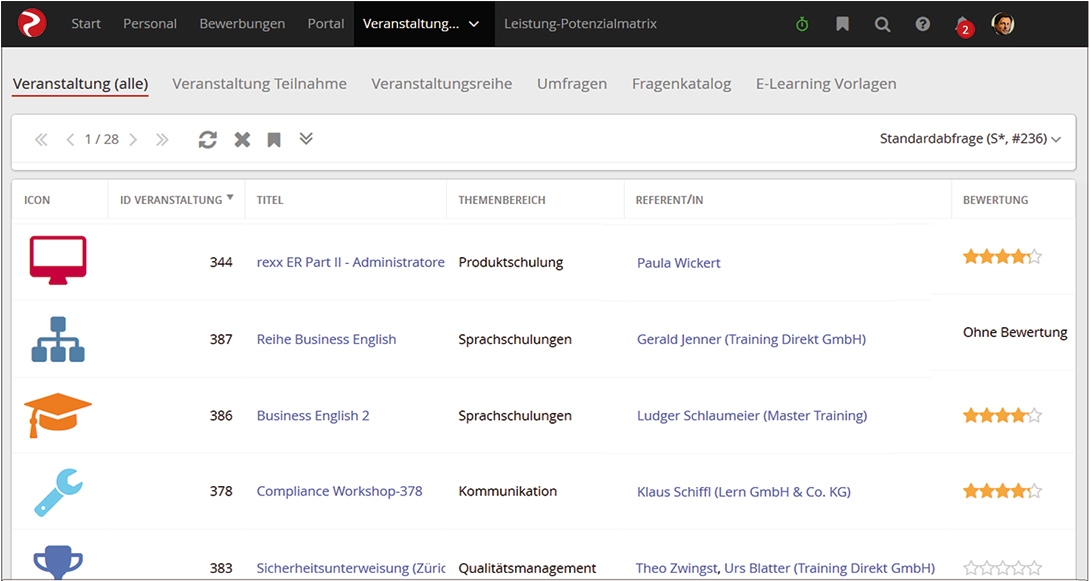Click the refresh list icon
The width and height of the screenshot is (1089, 581).
pyautogui.click(x=207, y=140)
